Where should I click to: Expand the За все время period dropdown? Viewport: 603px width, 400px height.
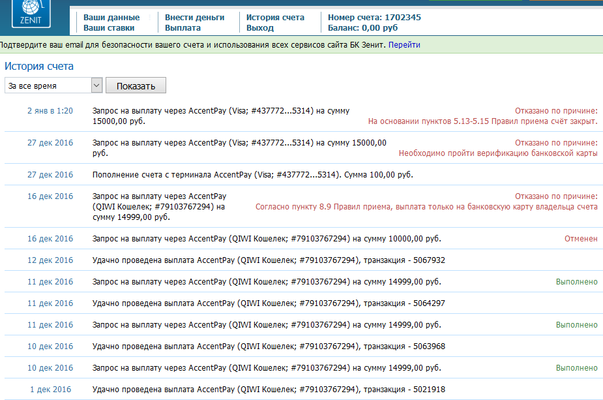click(x=54, y=86)
